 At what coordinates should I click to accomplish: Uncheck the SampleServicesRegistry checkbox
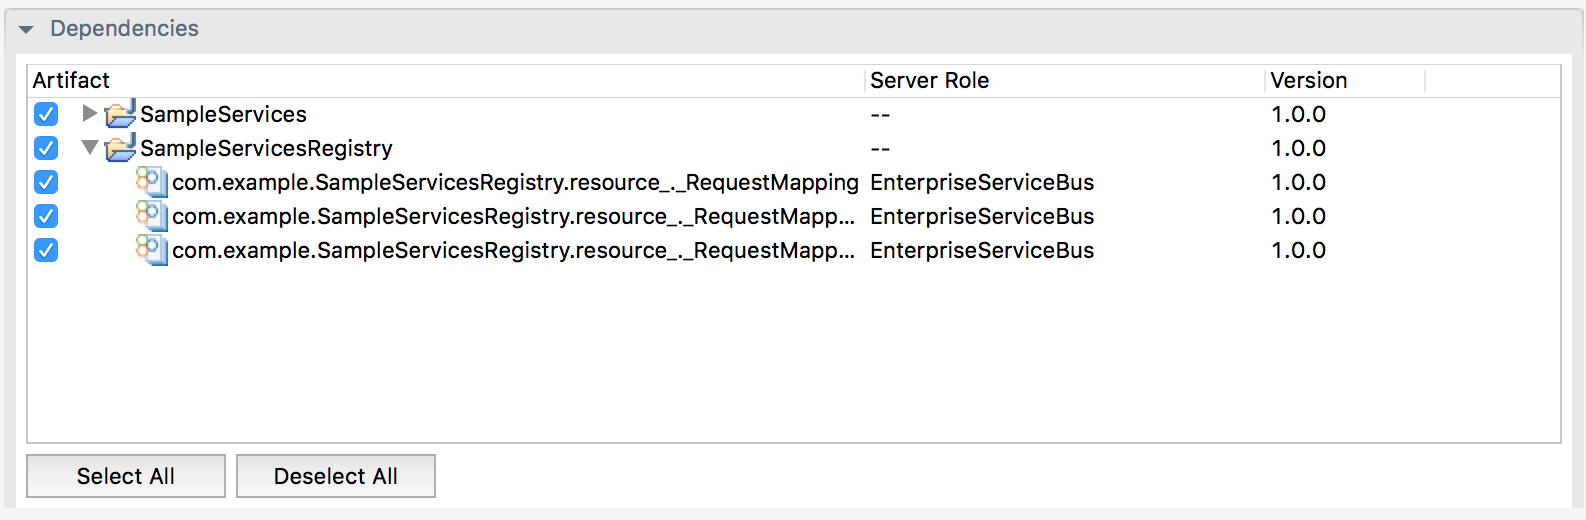(46, 148)
